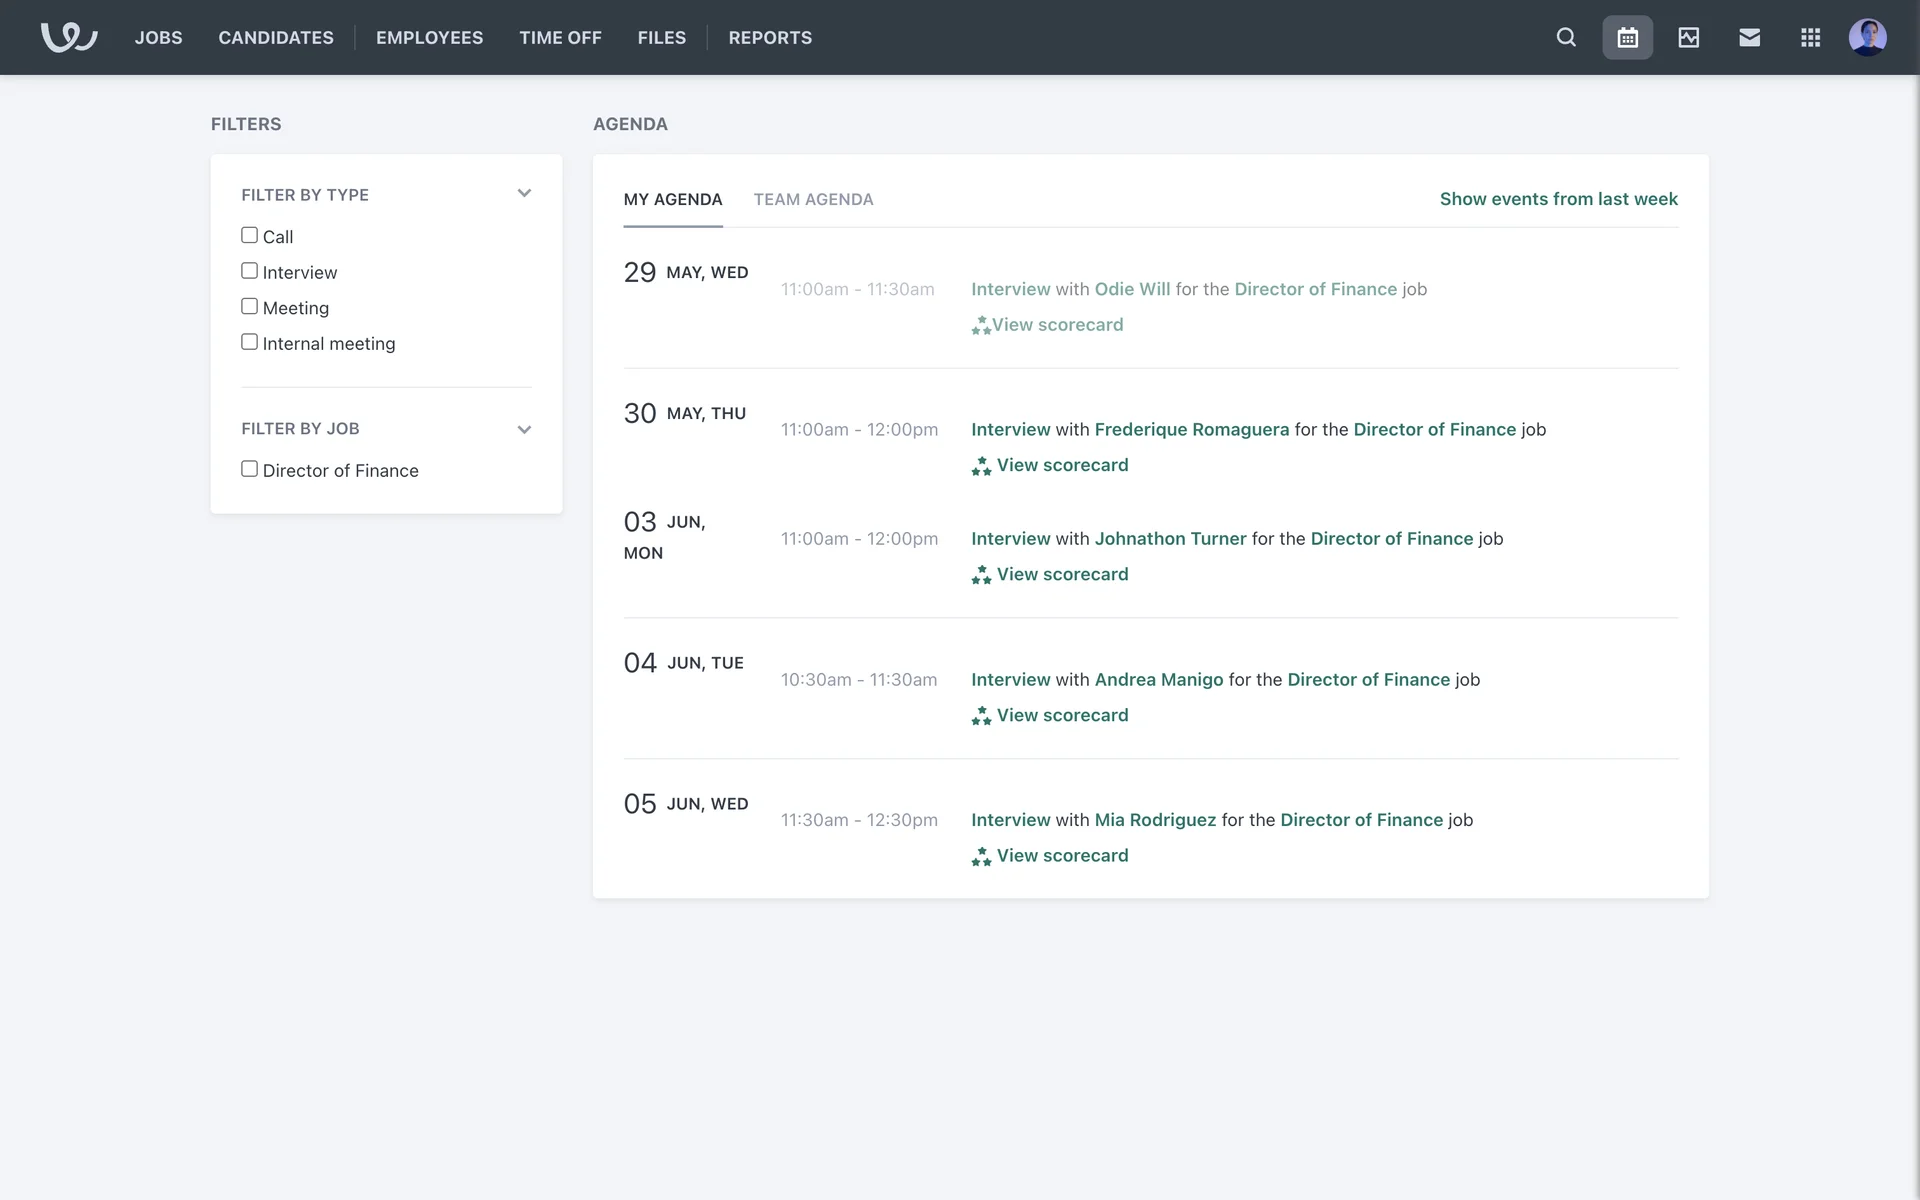Click scorecard stars icon for Andrea Manigo
Screen dimensions: 1920x1200
click(981, 716)
